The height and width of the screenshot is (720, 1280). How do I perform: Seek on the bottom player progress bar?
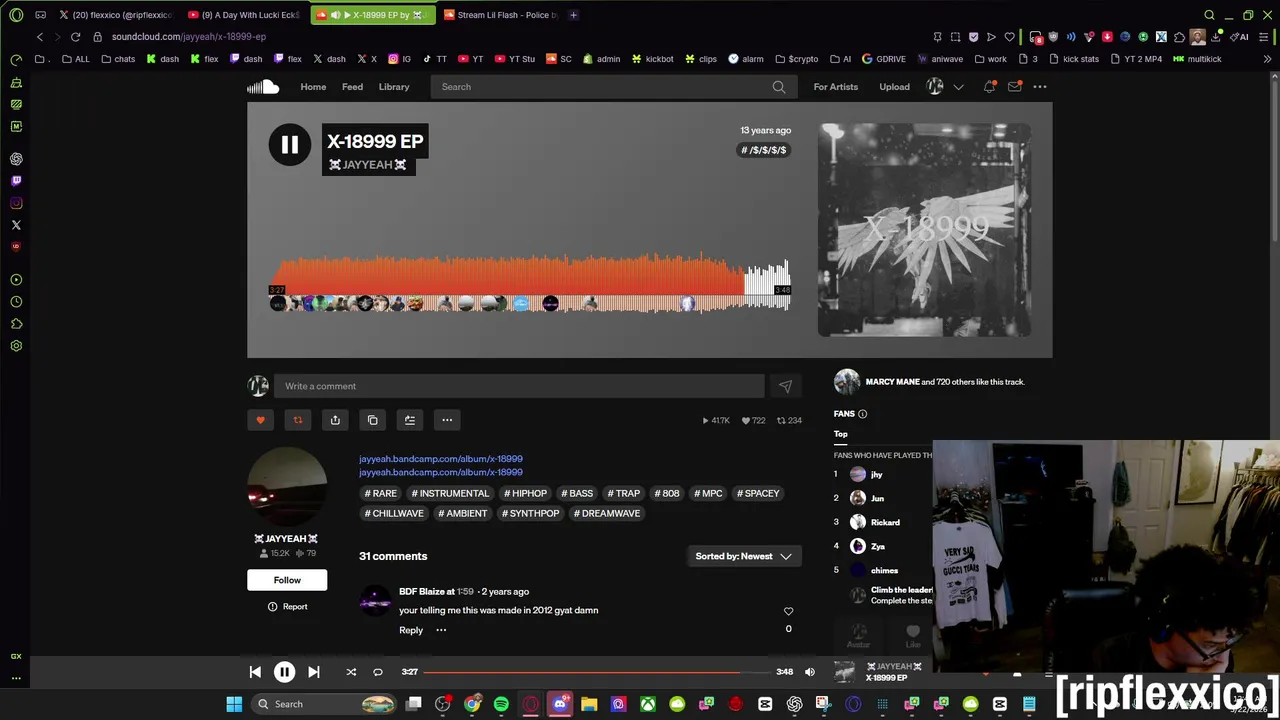click(x=597, y=672)
